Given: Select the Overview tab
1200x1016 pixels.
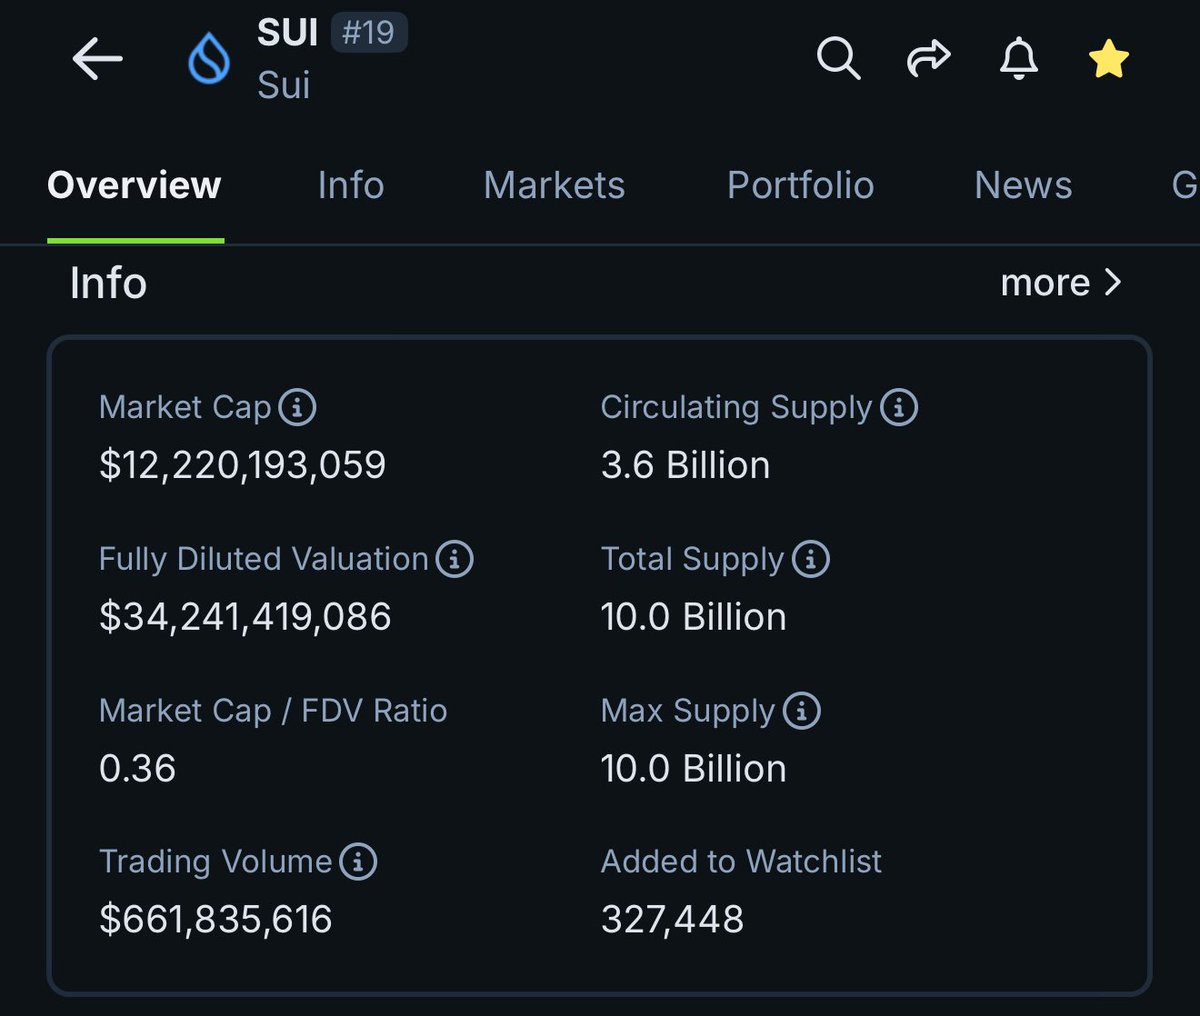Looking at the screenshot, I should click(x=134, y=185).
